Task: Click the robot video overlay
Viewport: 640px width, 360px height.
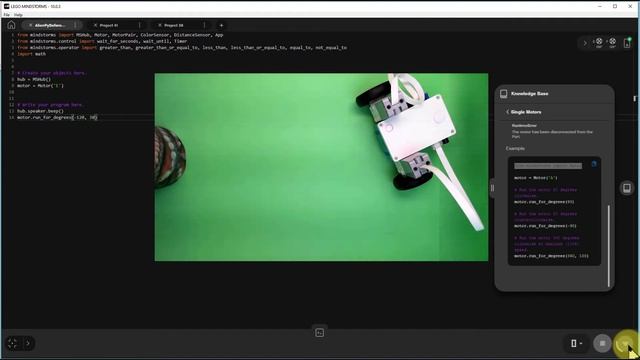Action: click(x=321, y=167)
